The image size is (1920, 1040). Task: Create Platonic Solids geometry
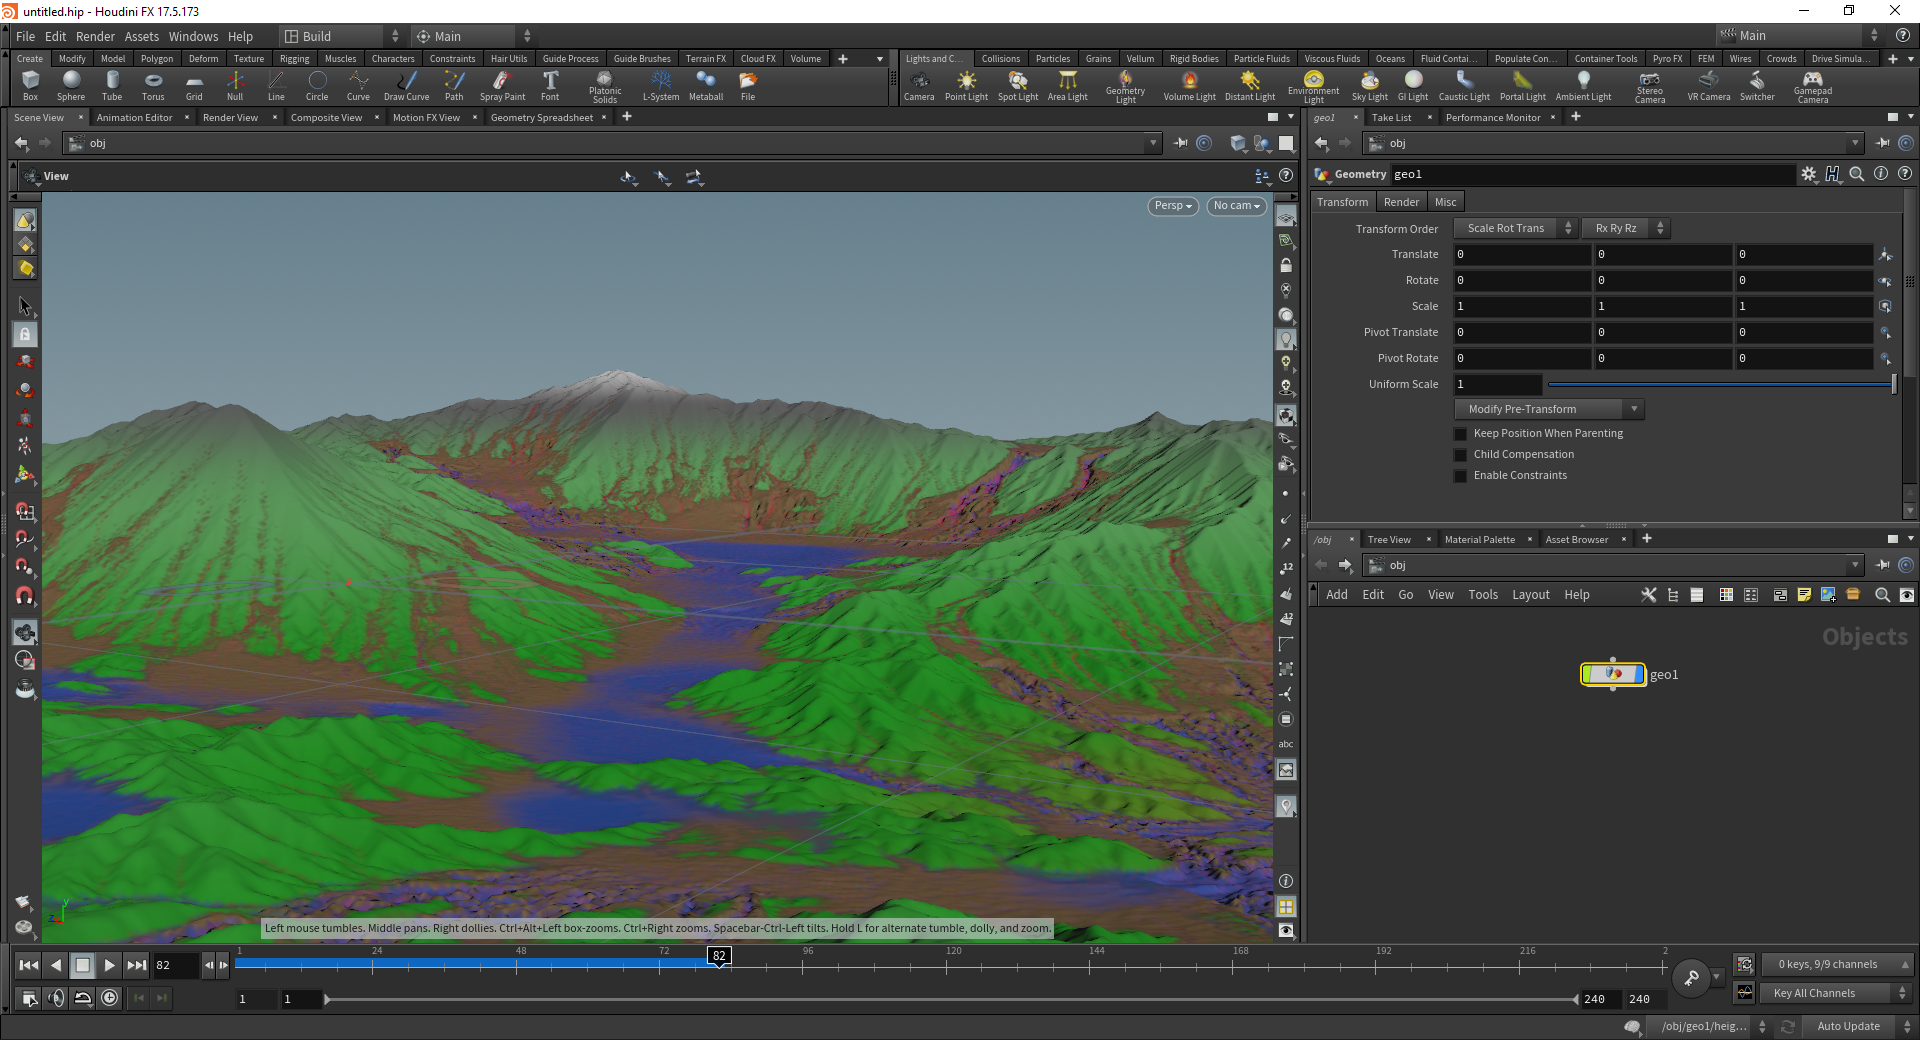605,87
